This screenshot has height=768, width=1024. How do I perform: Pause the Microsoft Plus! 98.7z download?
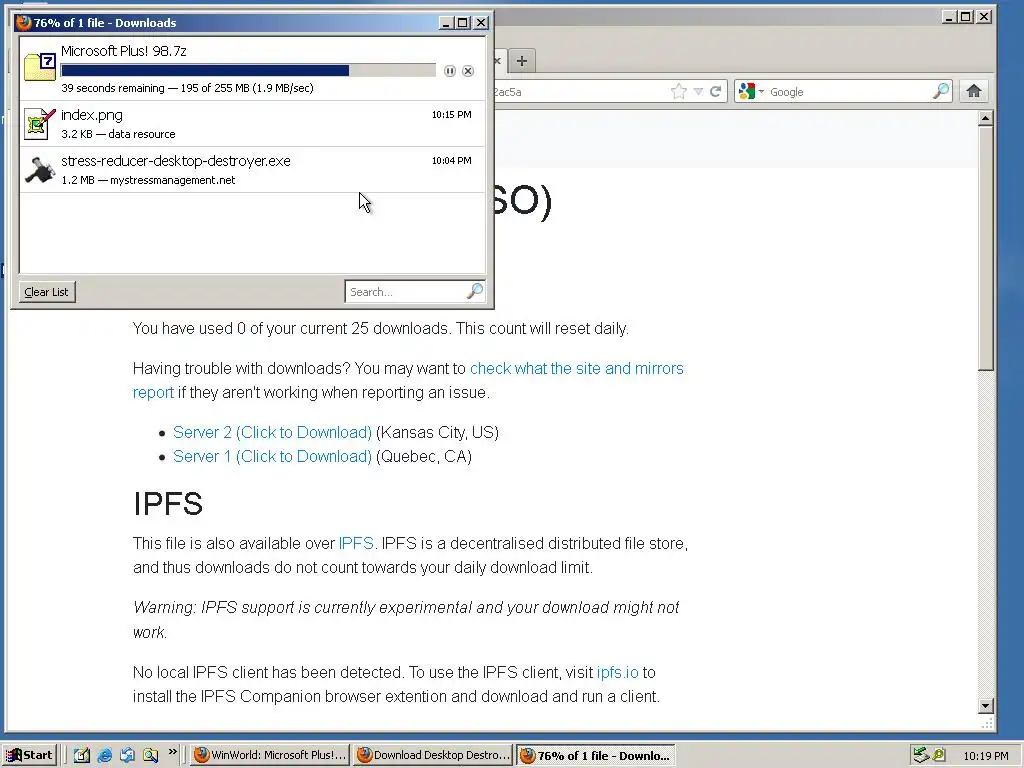(x=449, y=71)
